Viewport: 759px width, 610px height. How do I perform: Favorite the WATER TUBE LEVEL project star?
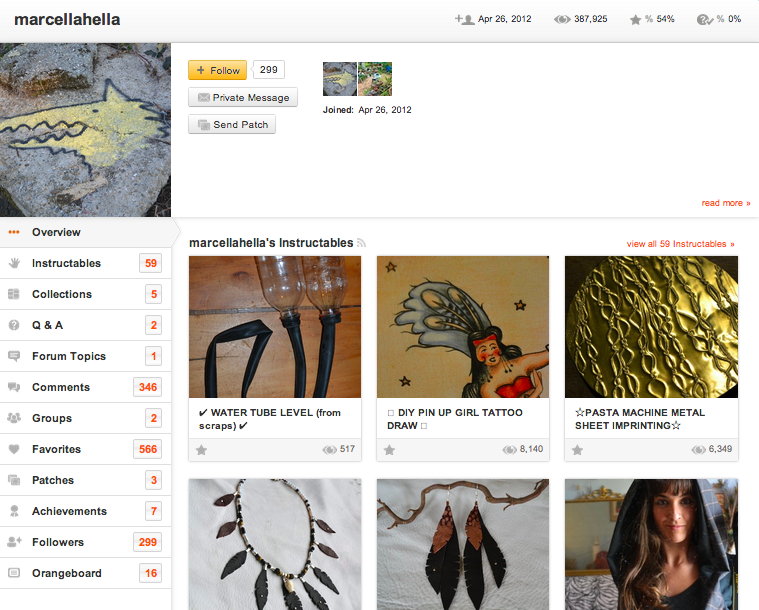click(x=201, y=450)
